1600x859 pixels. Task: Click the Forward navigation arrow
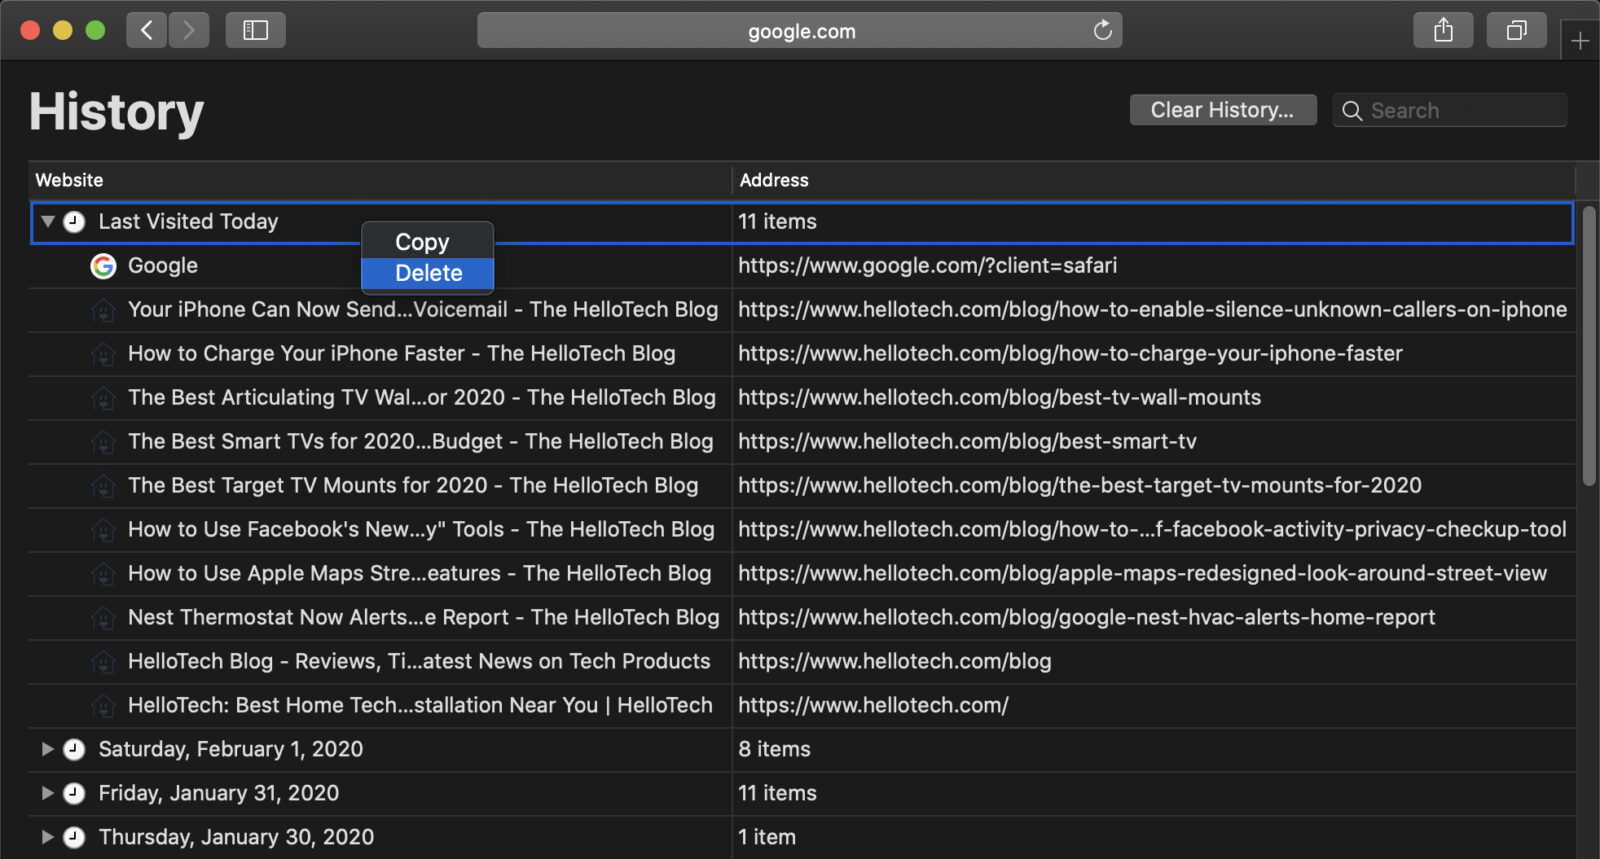[188, 30]
